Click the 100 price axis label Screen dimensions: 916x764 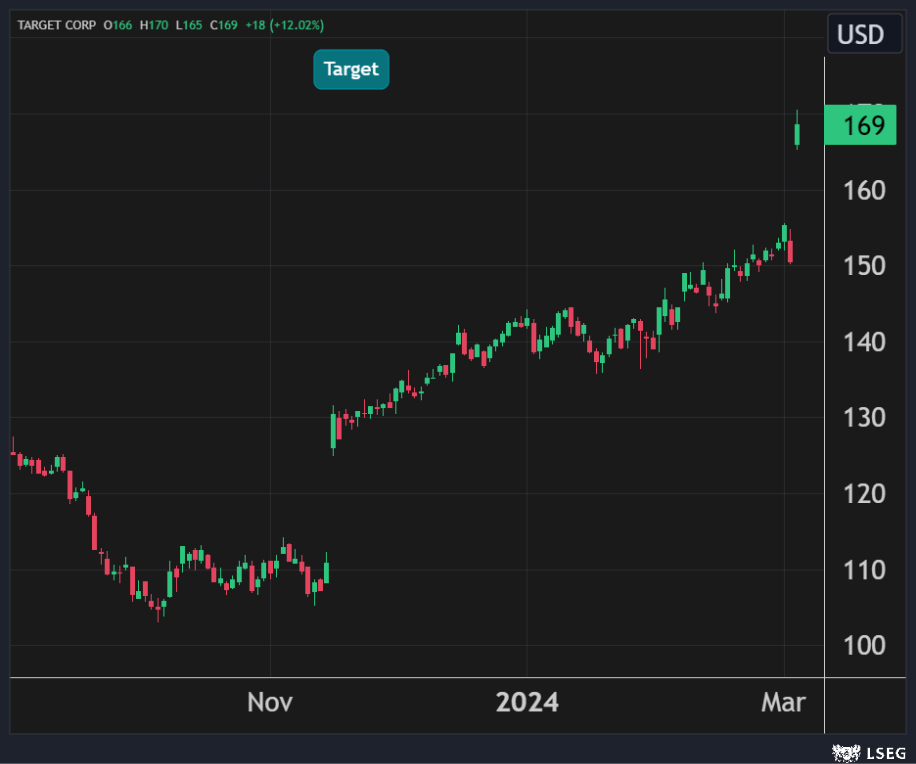[x=863, y=646]
